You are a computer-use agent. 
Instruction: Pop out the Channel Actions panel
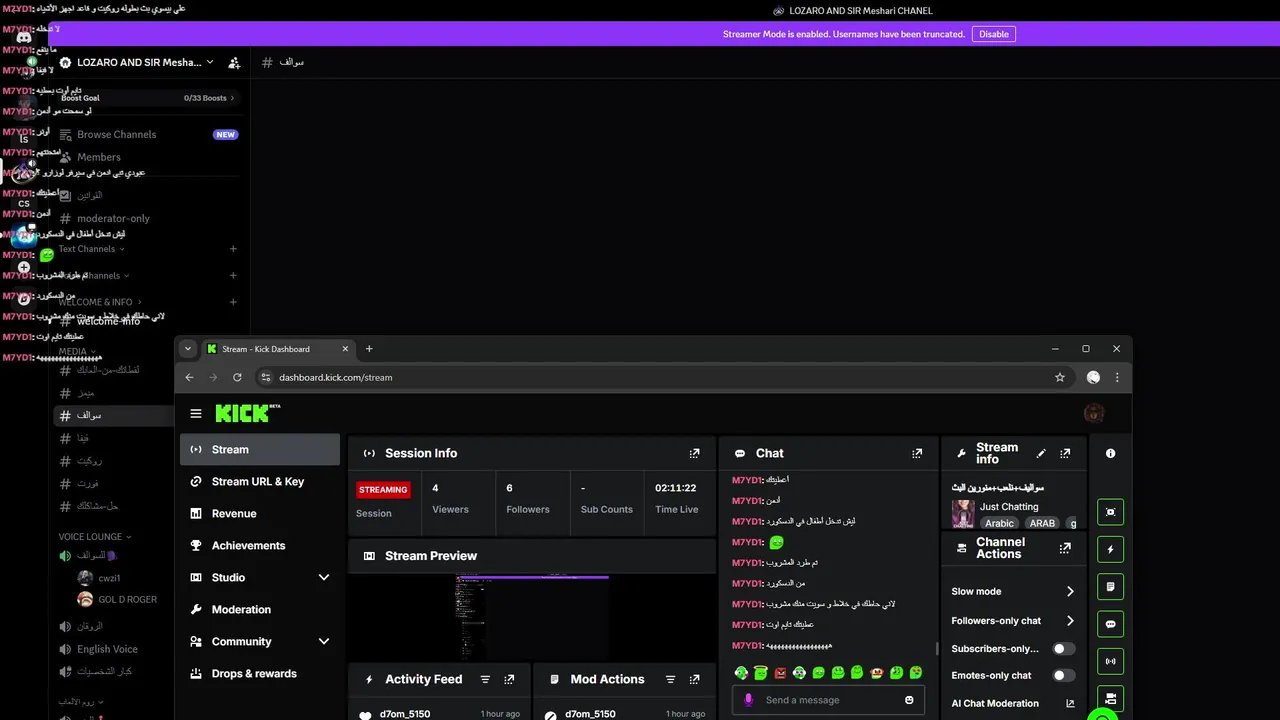pyautogui.click(x=1065, y=548)
